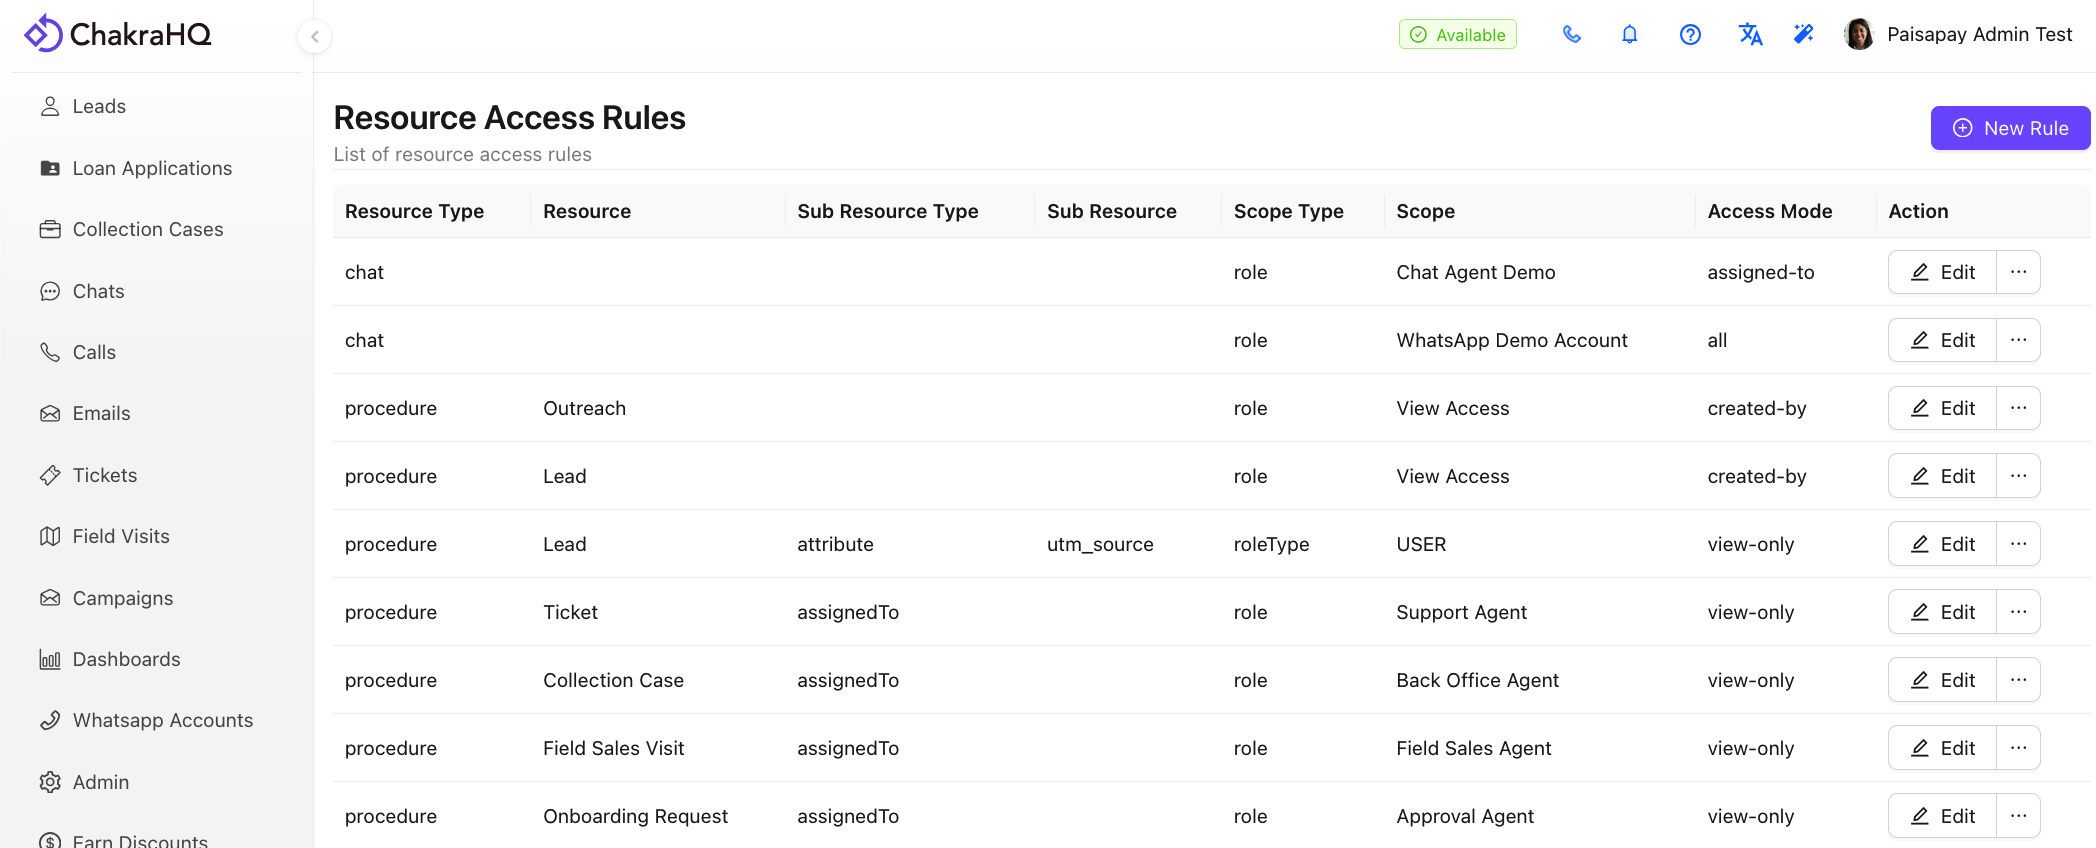
Task: Click the phone dialer icon in header
Action: click(1572, 35)
